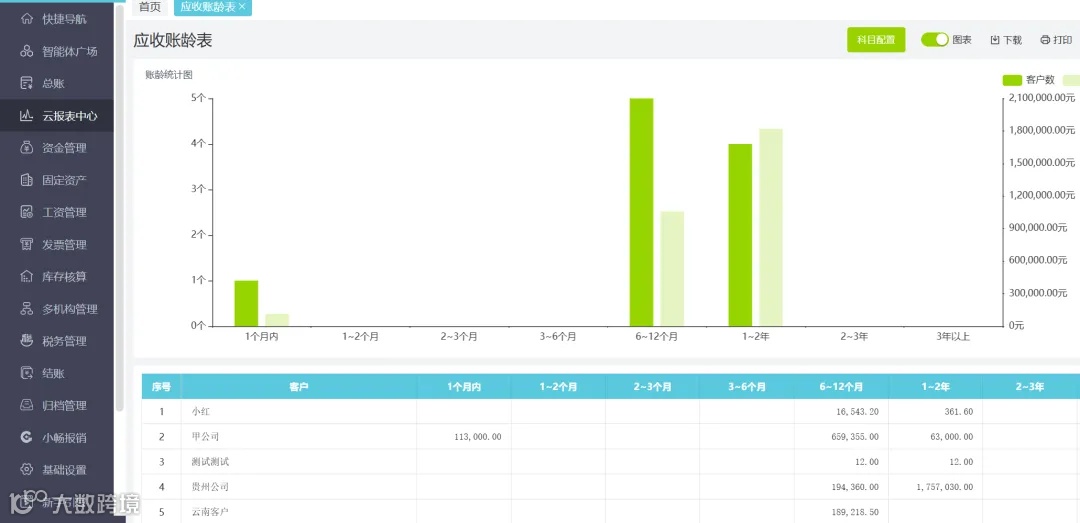Click customer name 测试测试 in table

[x=210, y=462]
